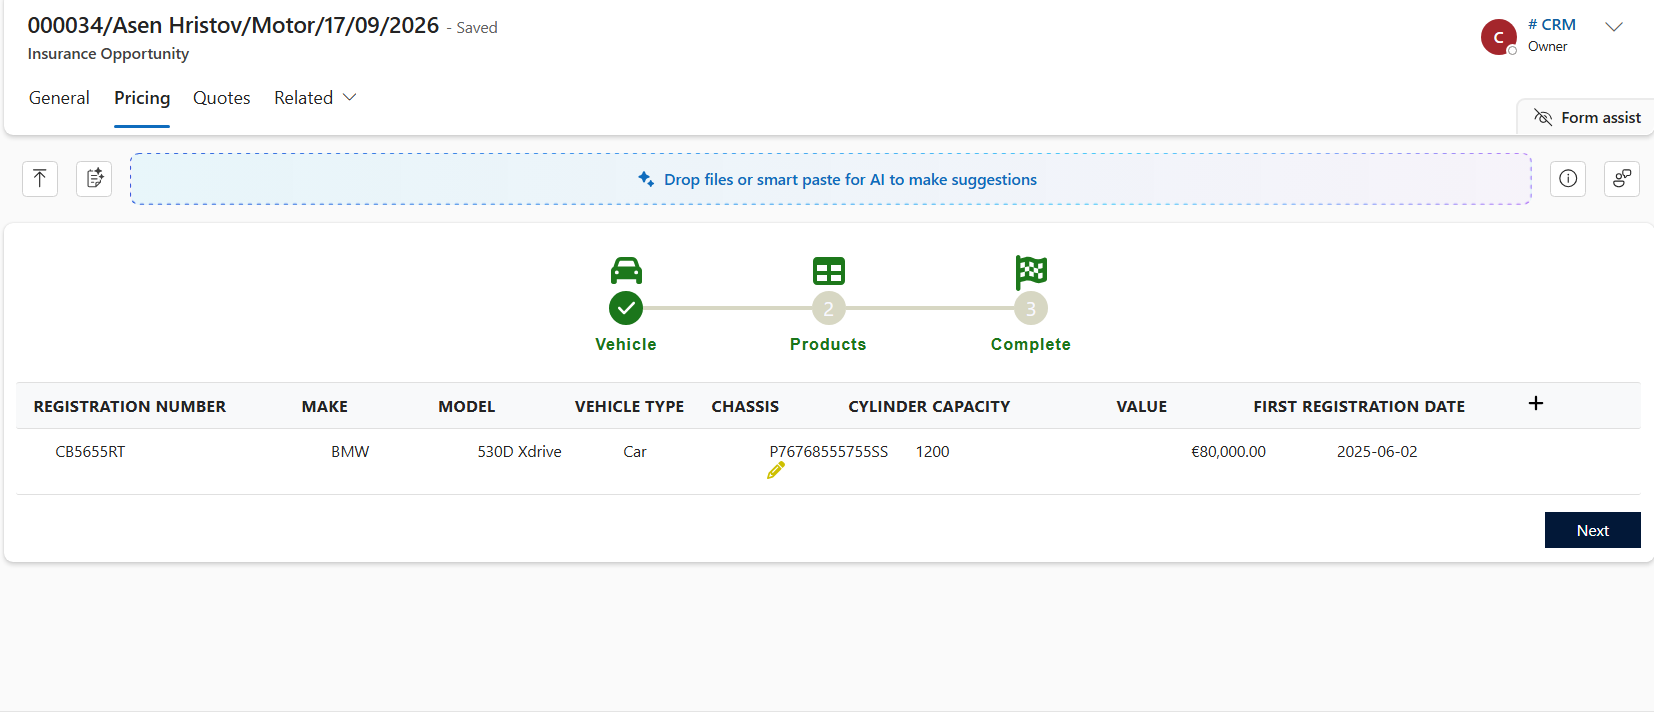The image size is (1654, 712).
Task: Open the Quotes tab
Action: 222,98
